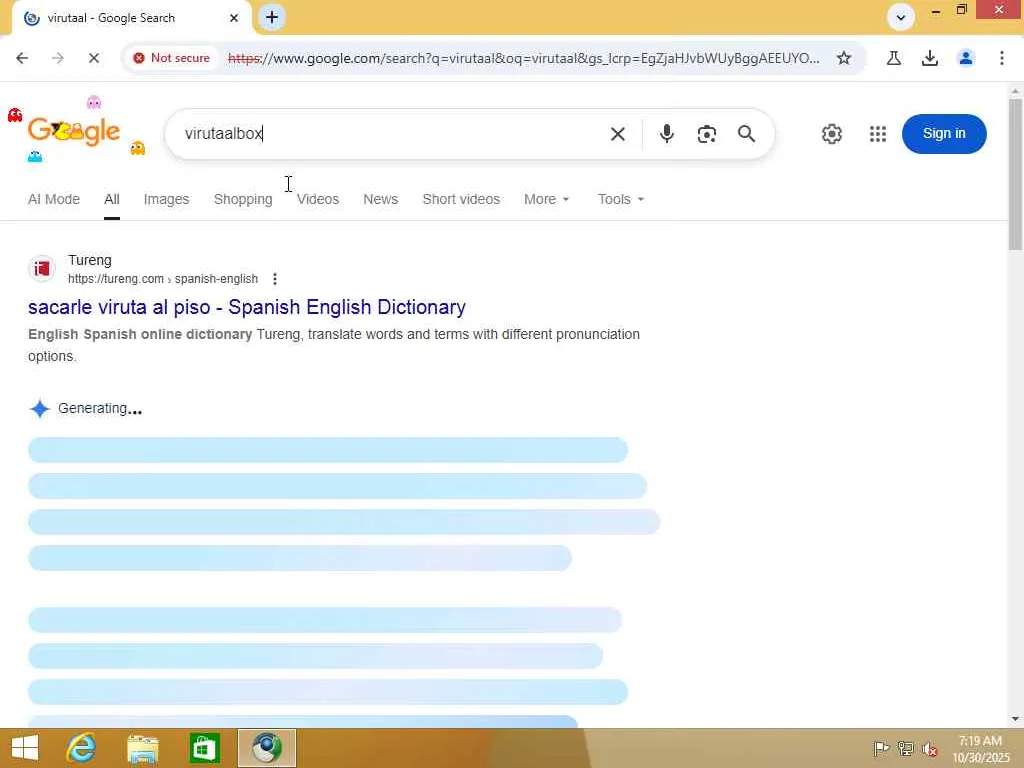Click the page vertical scrollbar thumb
This screenshot has height=768, width=1024.
click(1014, 174)
